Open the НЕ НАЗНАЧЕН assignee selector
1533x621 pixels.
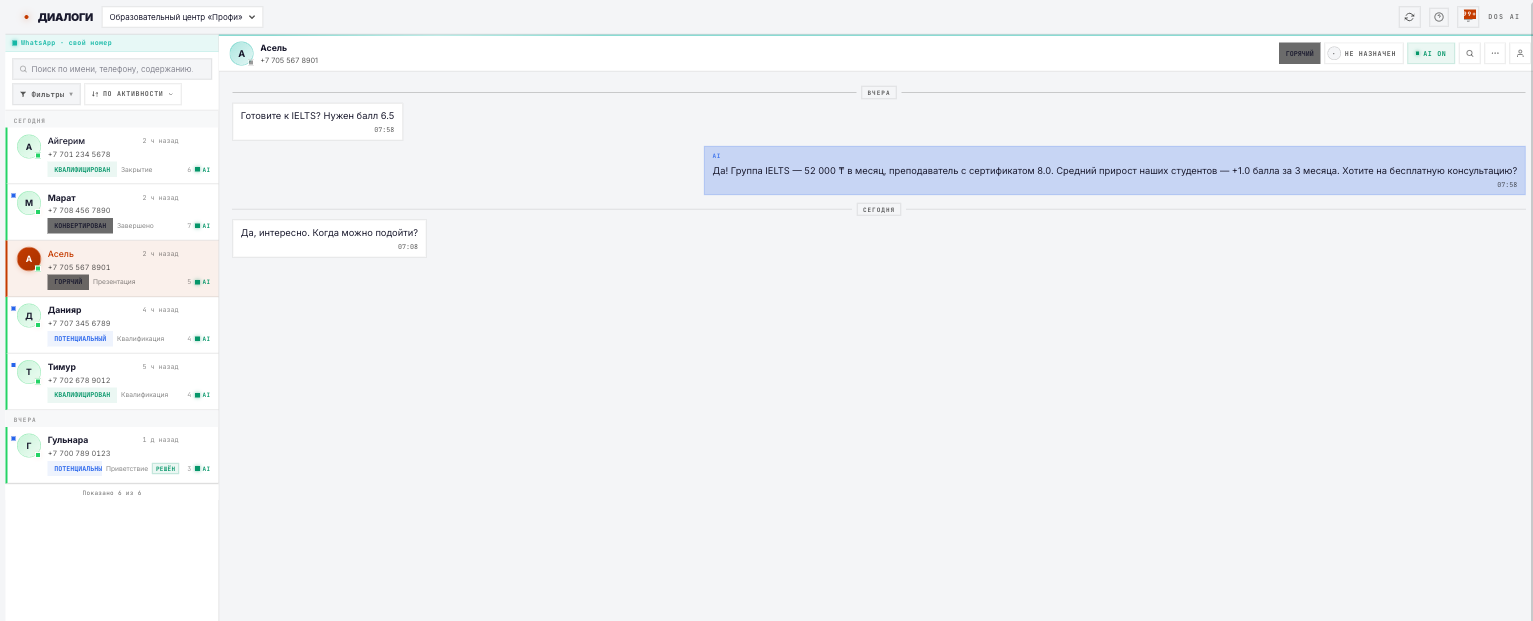(x=1363, y=53)
